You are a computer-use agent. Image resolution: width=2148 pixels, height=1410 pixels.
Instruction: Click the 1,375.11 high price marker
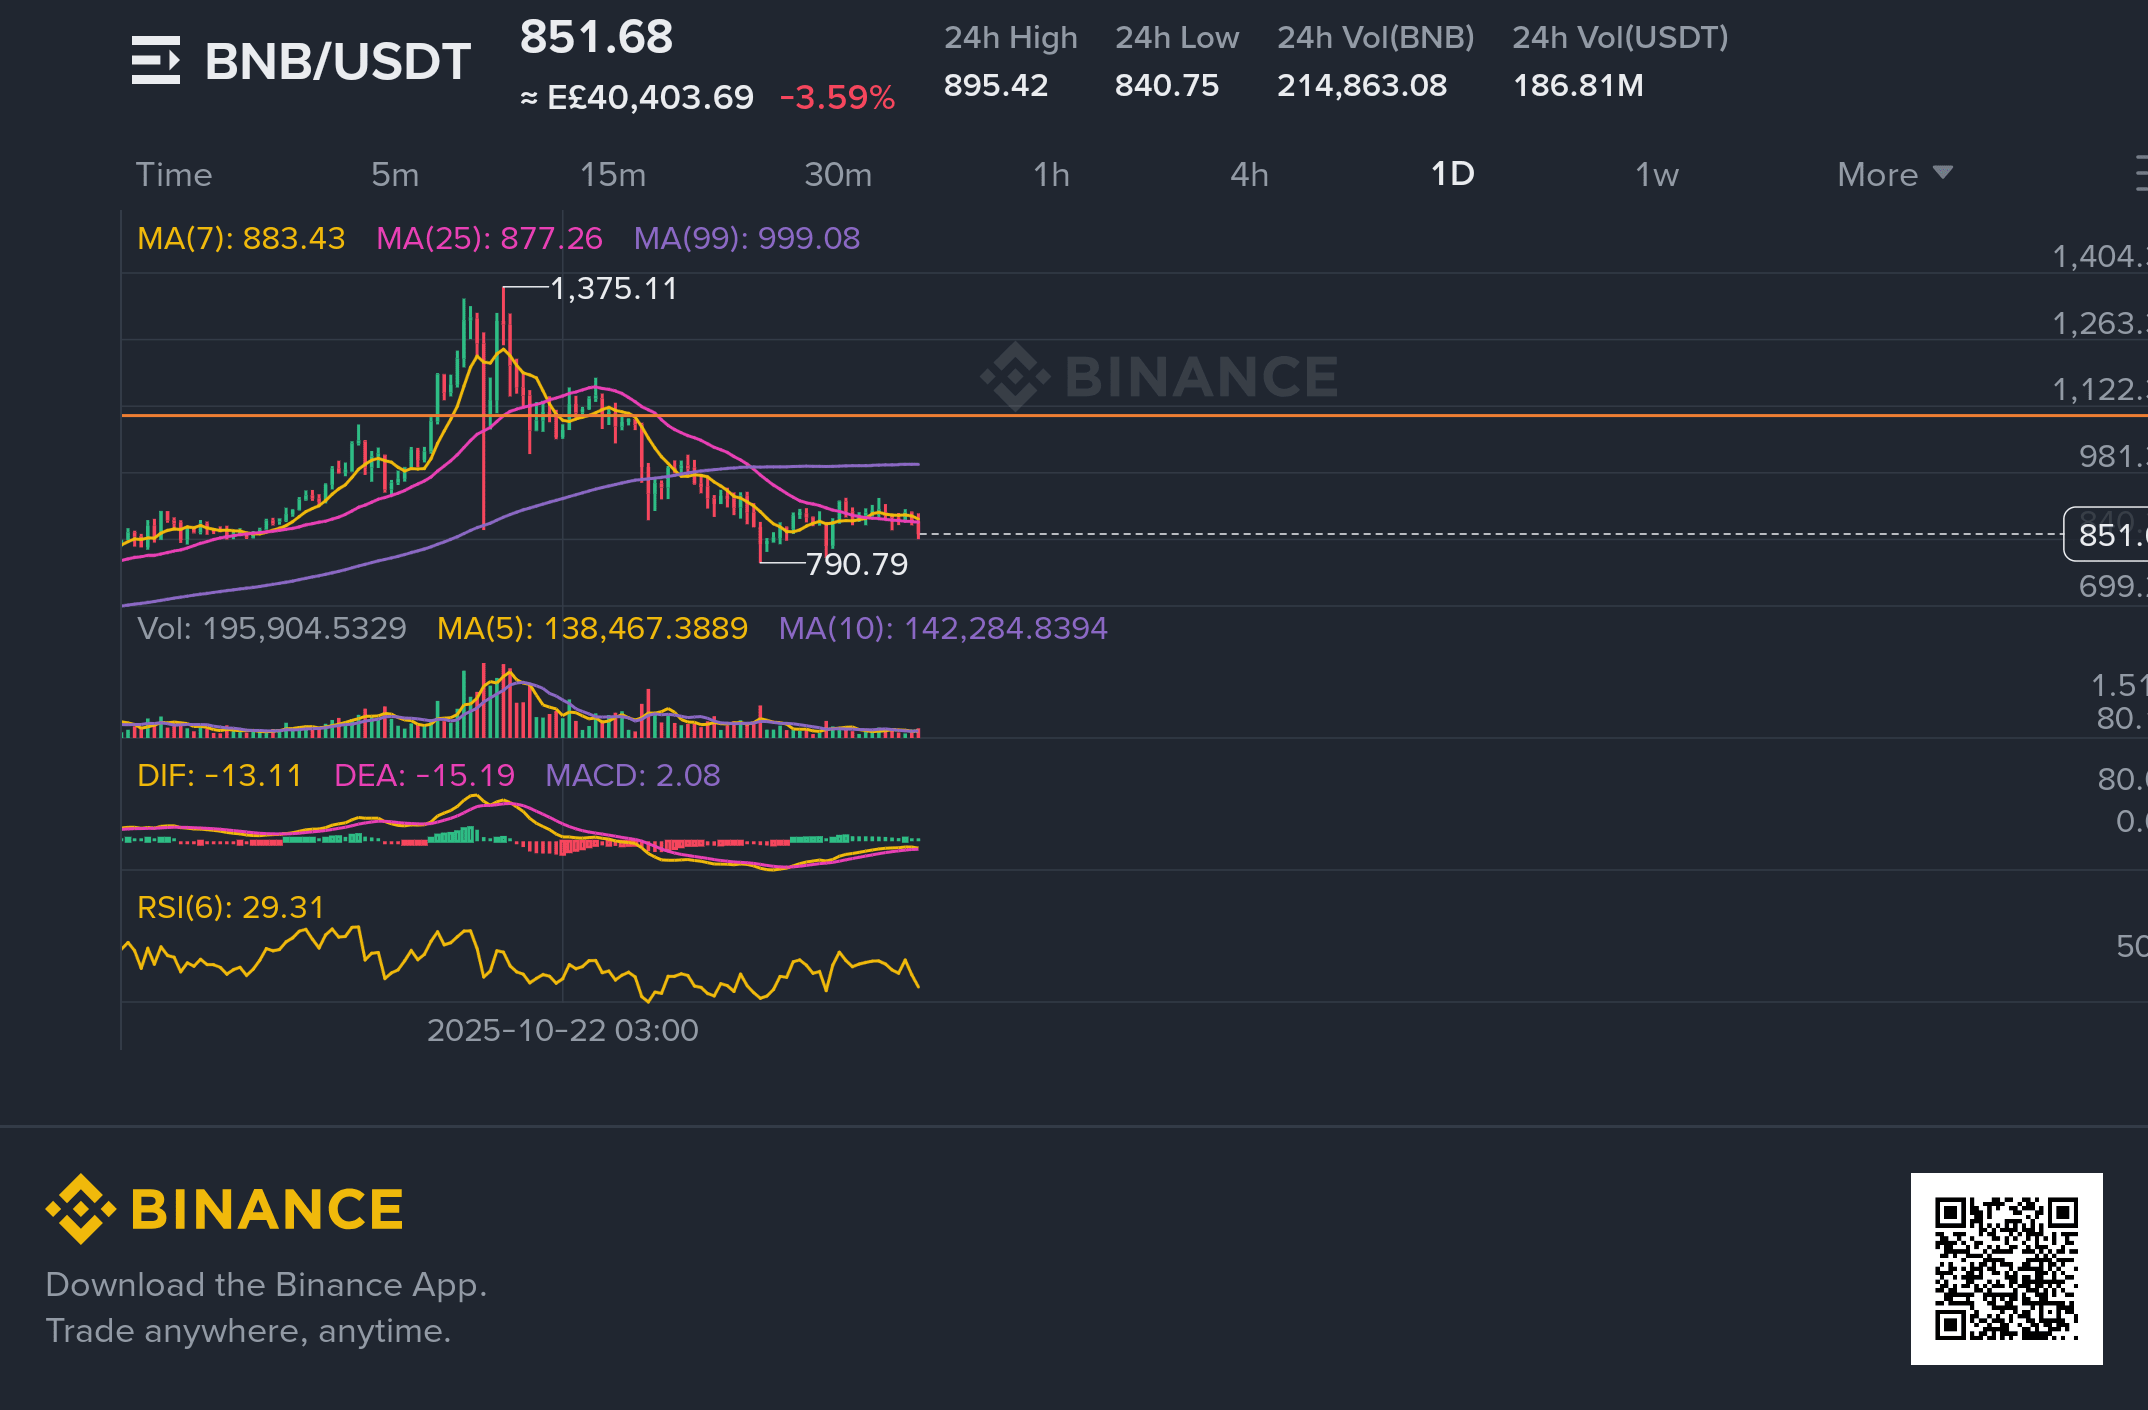pyautogui.click(x=614, y=289)
